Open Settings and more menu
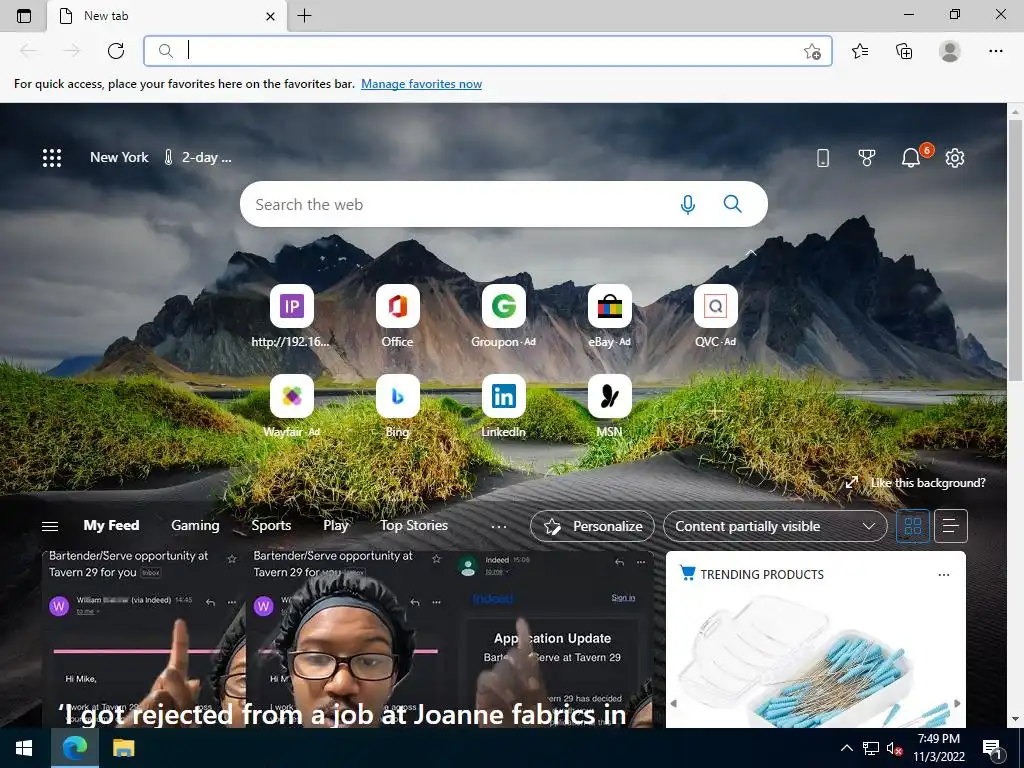Image resolution: width=1024 pixels, height=768 pixels. (x=995, y=51)
